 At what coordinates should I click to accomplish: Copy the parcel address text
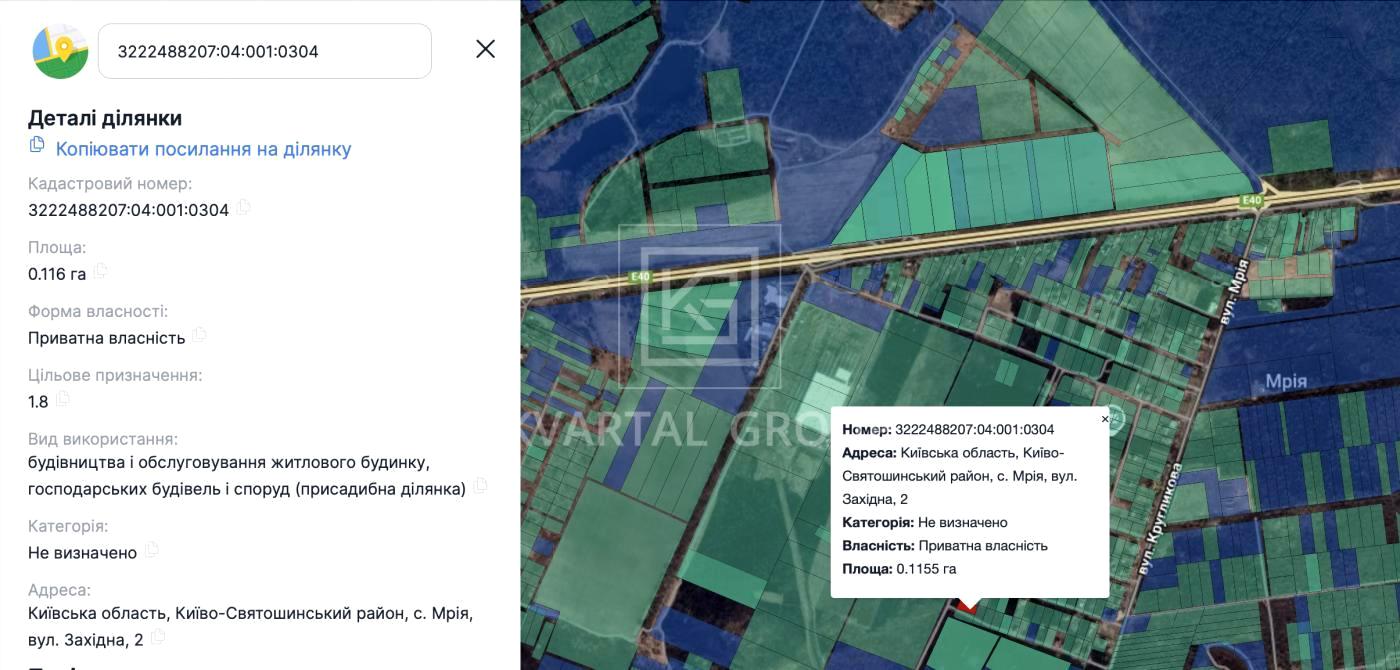[x=158, y=637]
